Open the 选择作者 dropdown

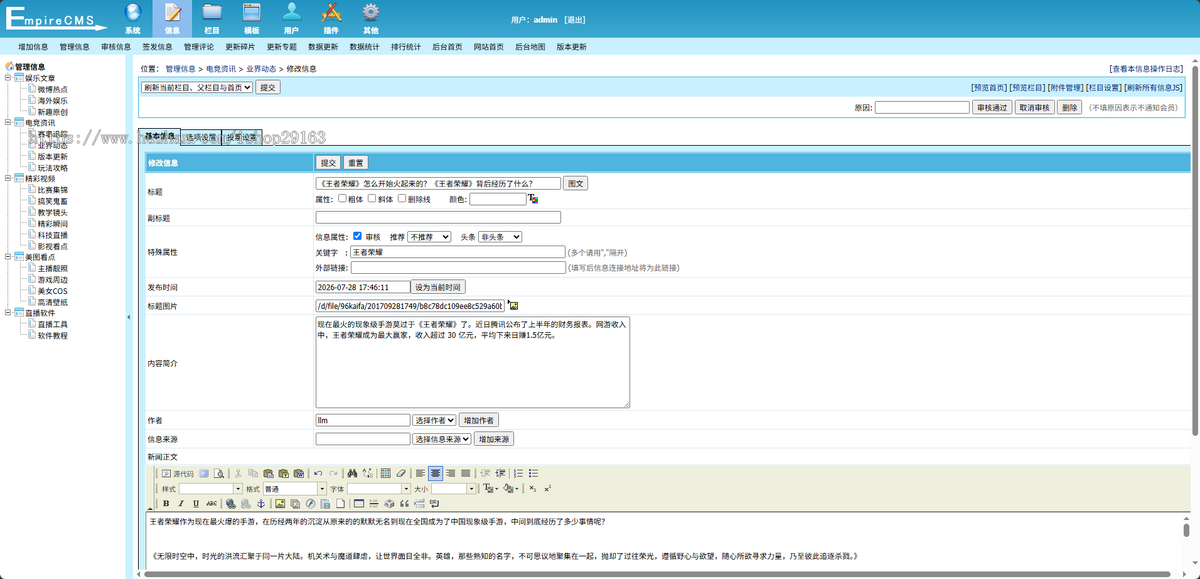(x=434, y=421)
